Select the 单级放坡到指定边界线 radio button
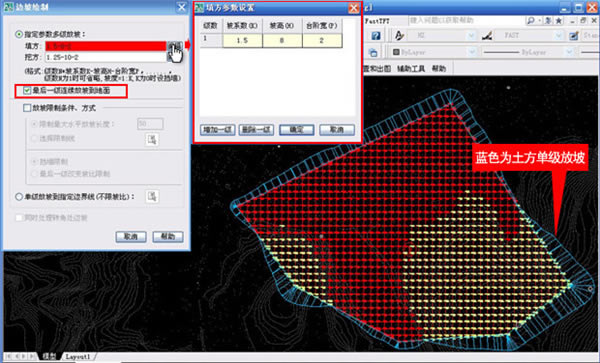Image resolution: width=600 pixels, height=363 pixels. [19, 197]
